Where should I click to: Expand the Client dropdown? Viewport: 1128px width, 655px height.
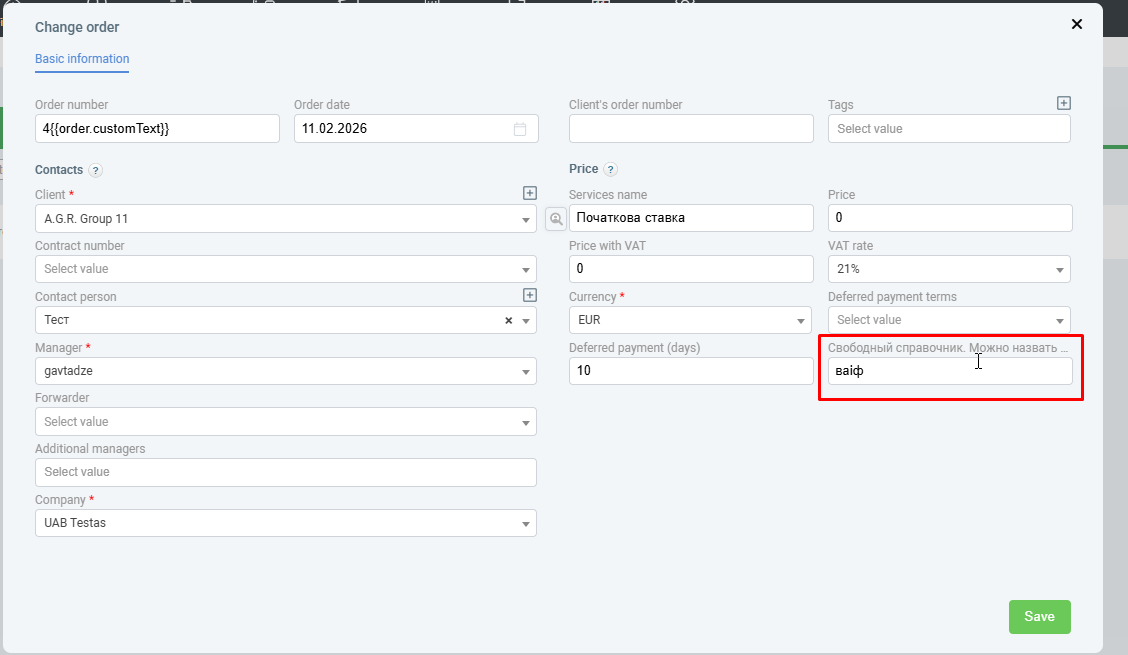(x=526, y=219)
